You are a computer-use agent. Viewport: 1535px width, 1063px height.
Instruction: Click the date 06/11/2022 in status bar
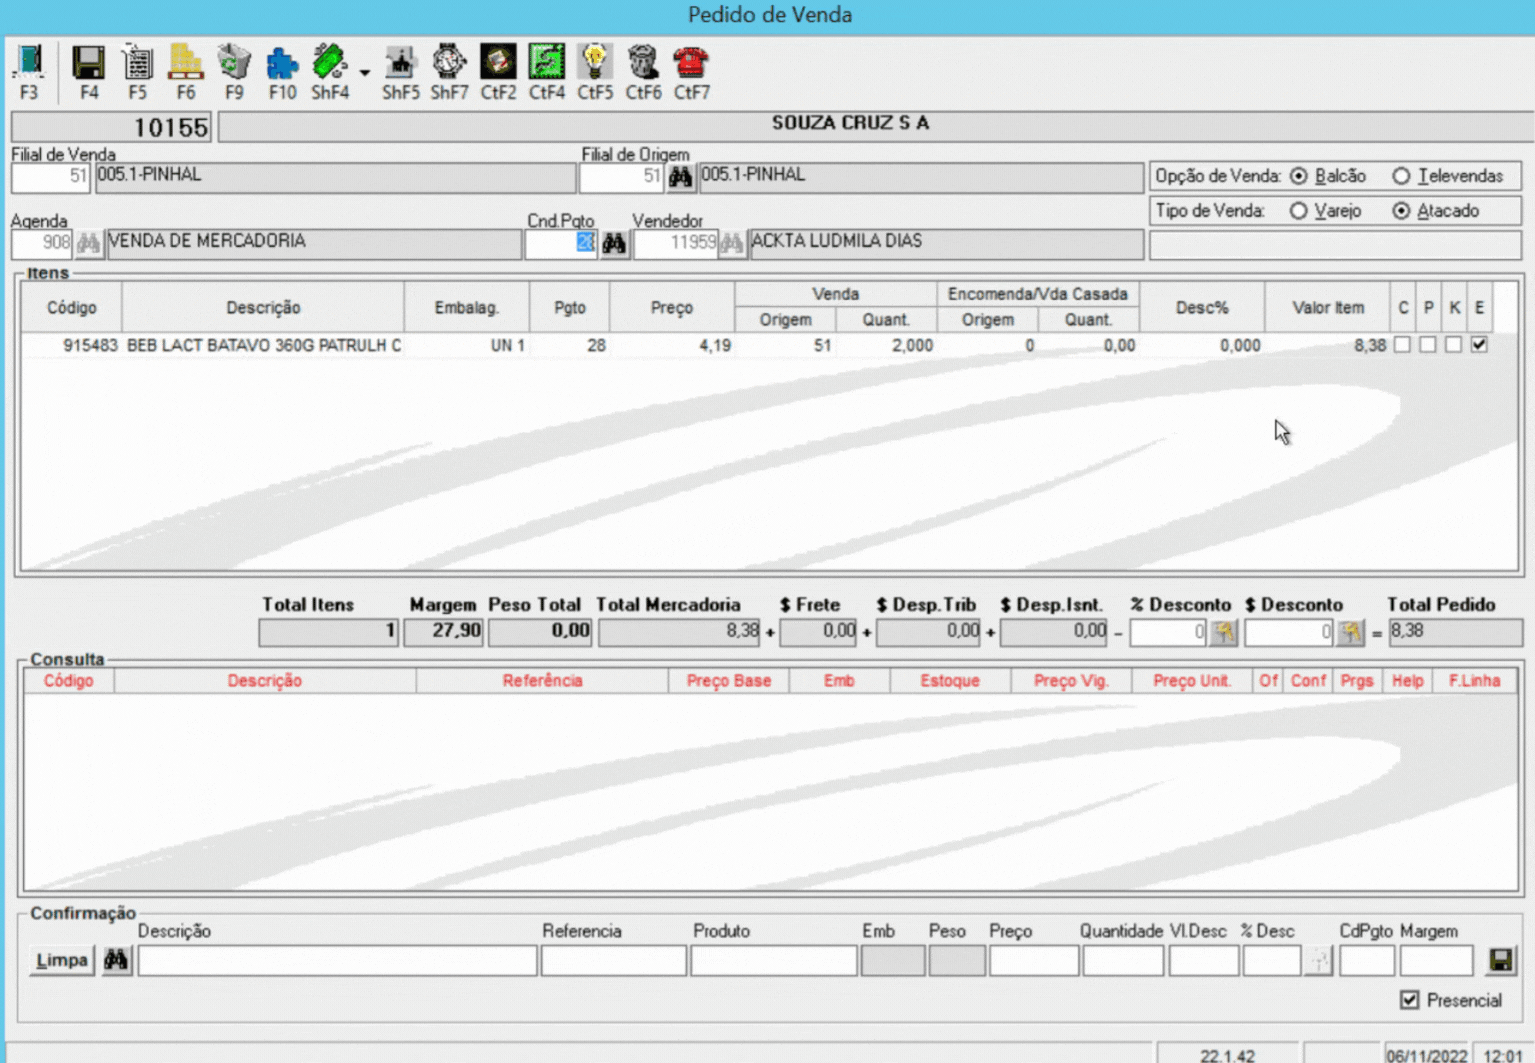click(1426, 1055)
